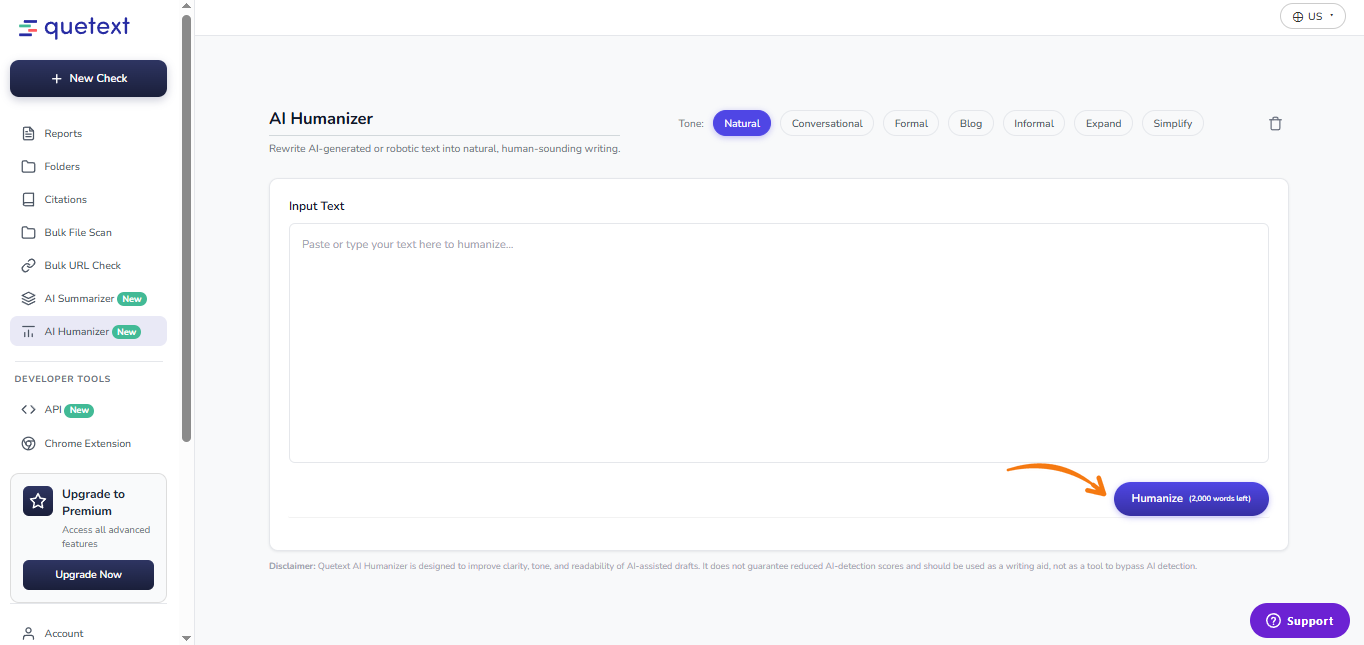Select the Expand tone option

(x=1104, y=124)
